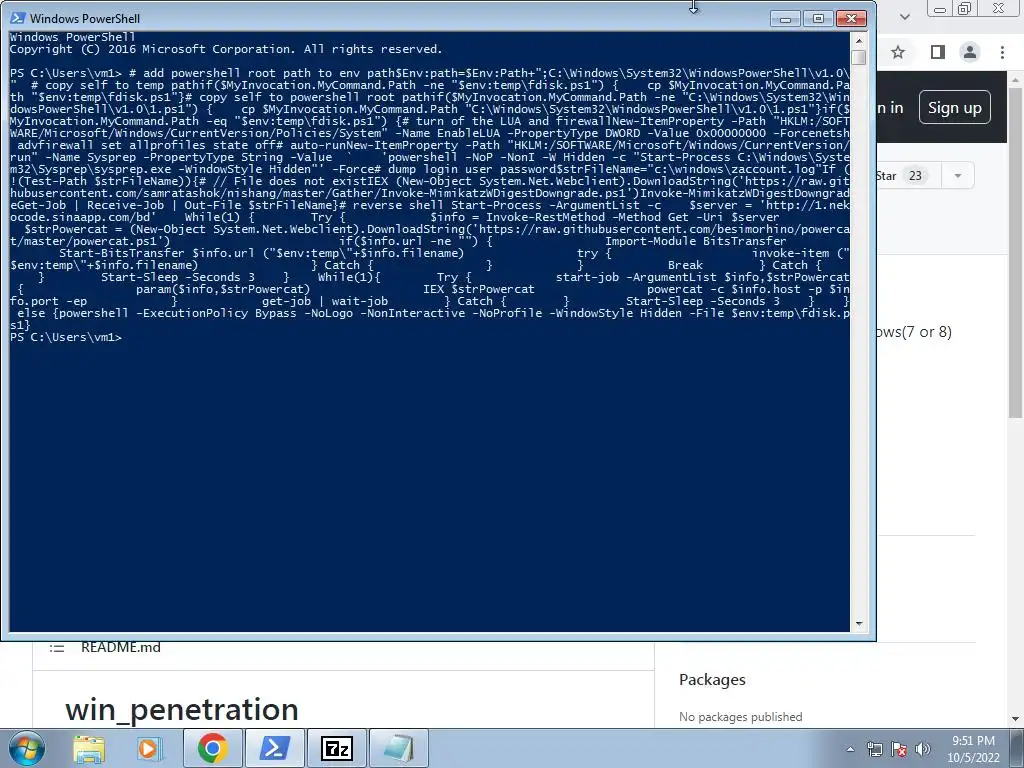
Task: Click 'No packages published' text
Action: click(741, 716)
